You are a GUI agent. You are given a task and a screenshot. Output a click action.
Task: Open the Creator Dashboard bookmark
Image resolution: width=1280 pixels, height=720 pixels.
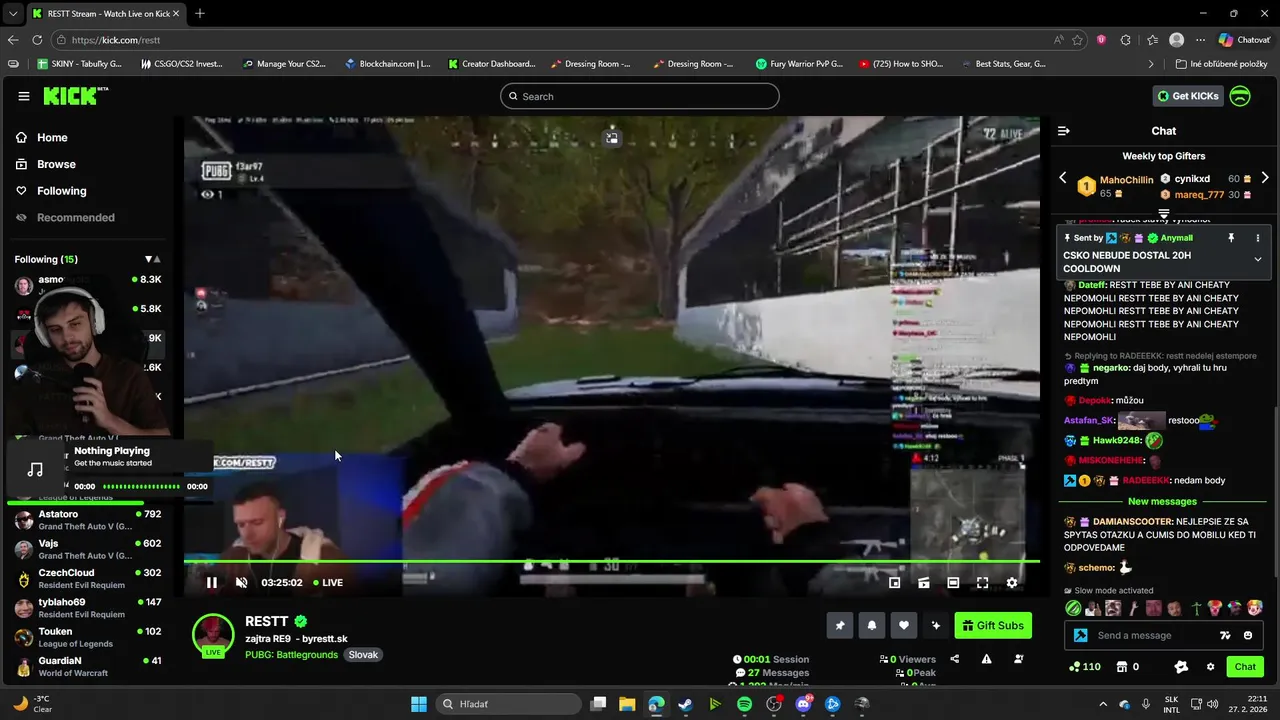point(491,64)
